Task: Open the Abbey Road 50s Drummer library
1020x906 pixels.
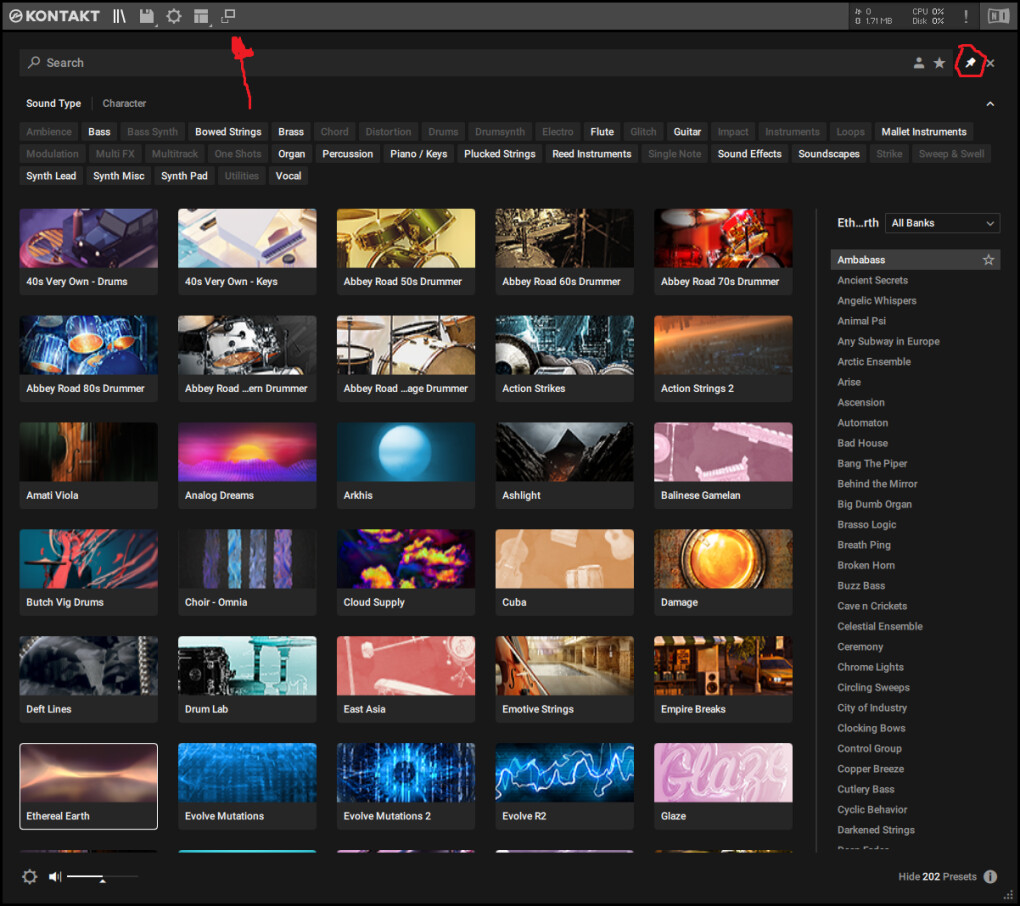Action: click(406, 252)
